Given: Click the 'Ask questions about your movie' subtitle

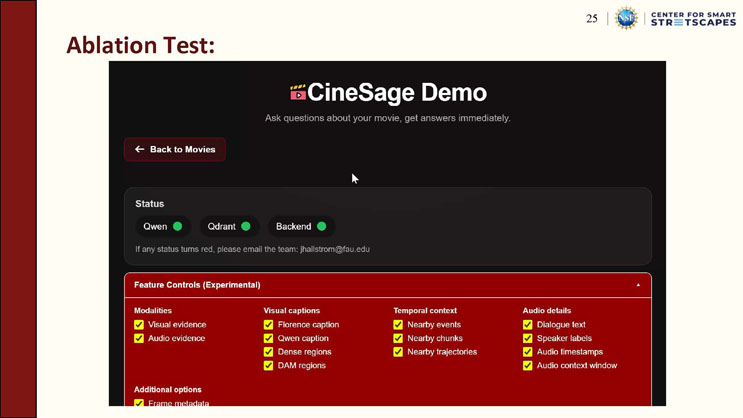Looking at the screenshot, I should coord(388,118).
